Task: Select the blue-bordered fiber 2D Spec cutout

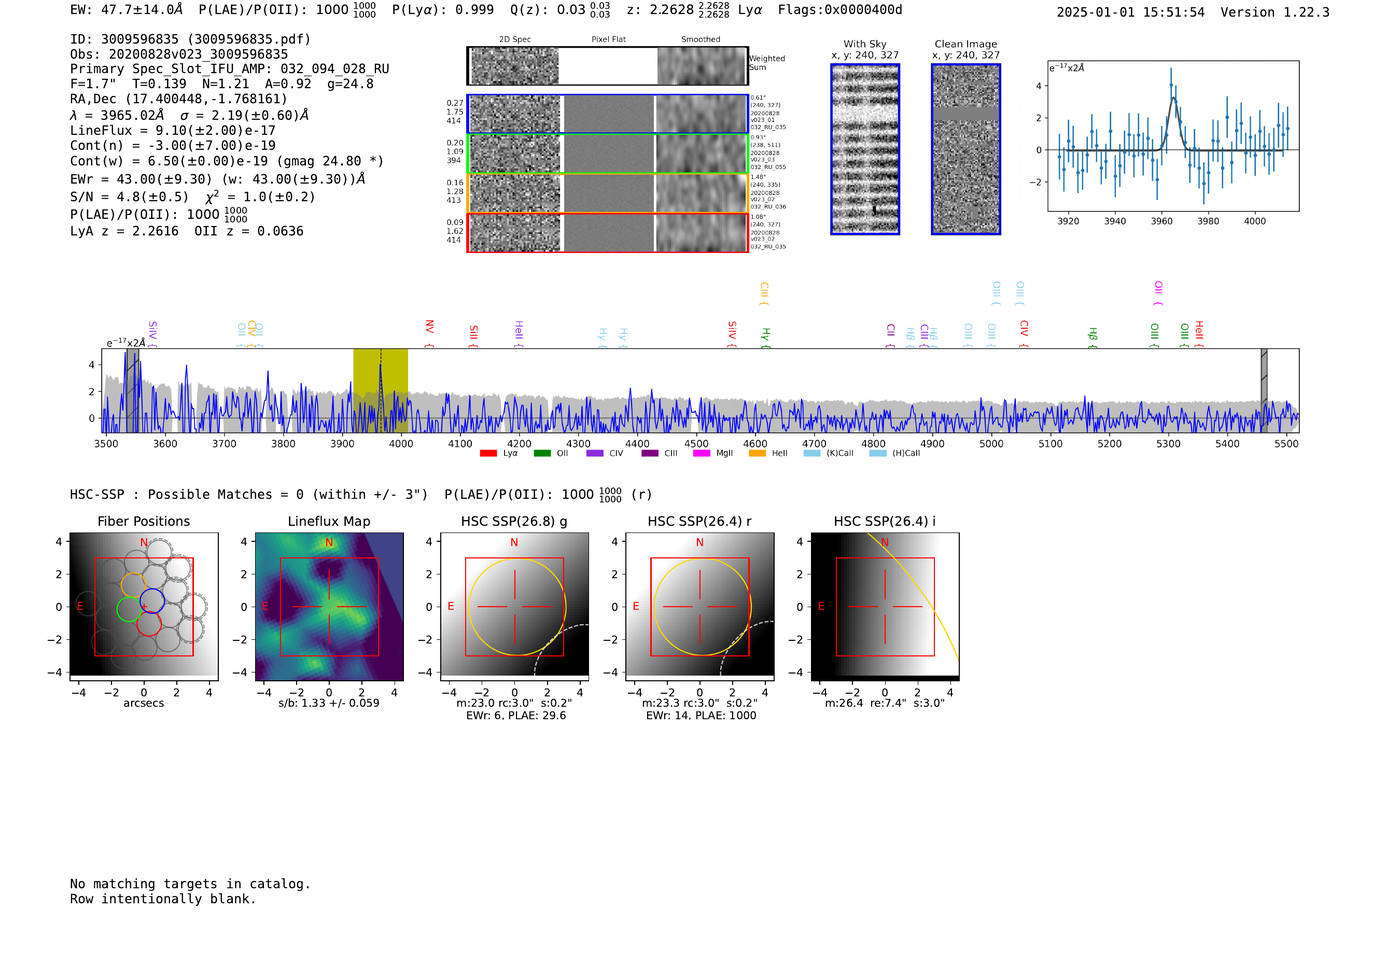Action: point(514,114)
